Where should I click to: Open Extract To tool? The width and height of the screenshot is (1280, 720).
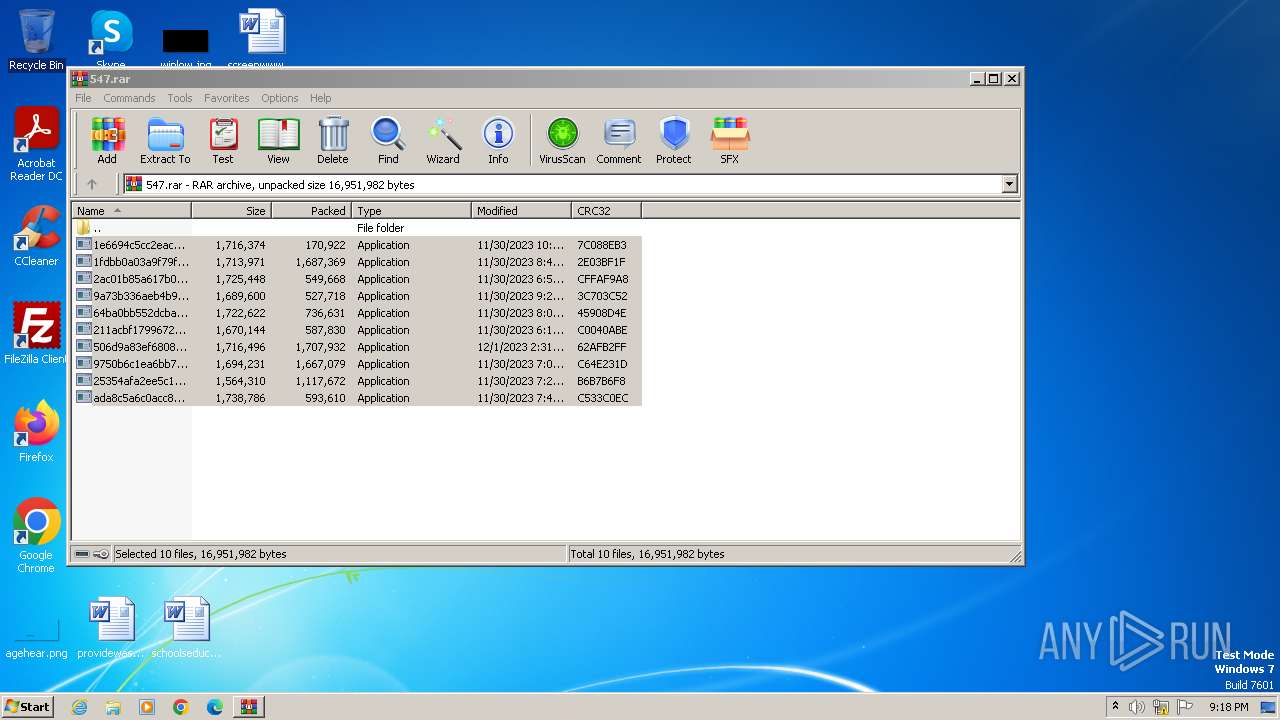click(x=165, y=141)
